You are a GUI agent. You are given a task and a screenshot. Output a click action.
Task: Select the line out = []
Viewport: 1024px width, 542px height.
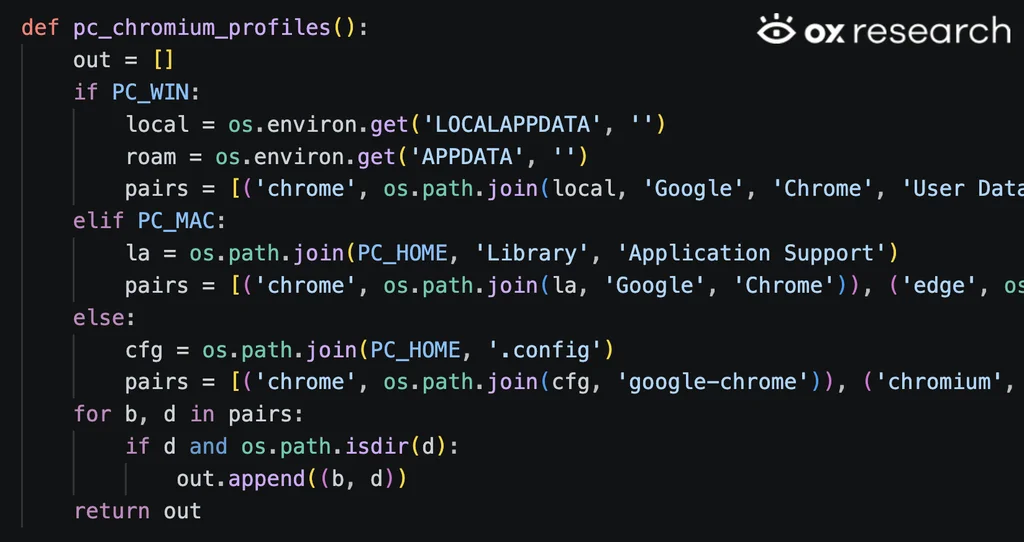[x=123, y=60]
